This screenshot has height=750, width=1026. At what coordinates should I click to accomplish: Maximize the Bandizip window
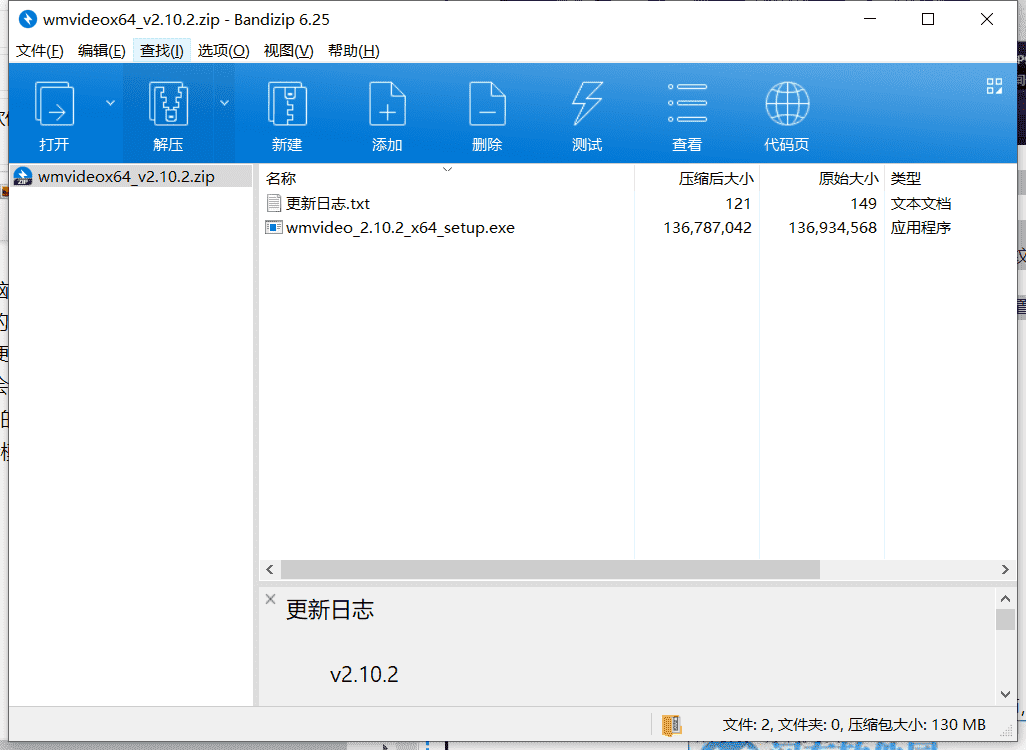[x=928, y=20]
